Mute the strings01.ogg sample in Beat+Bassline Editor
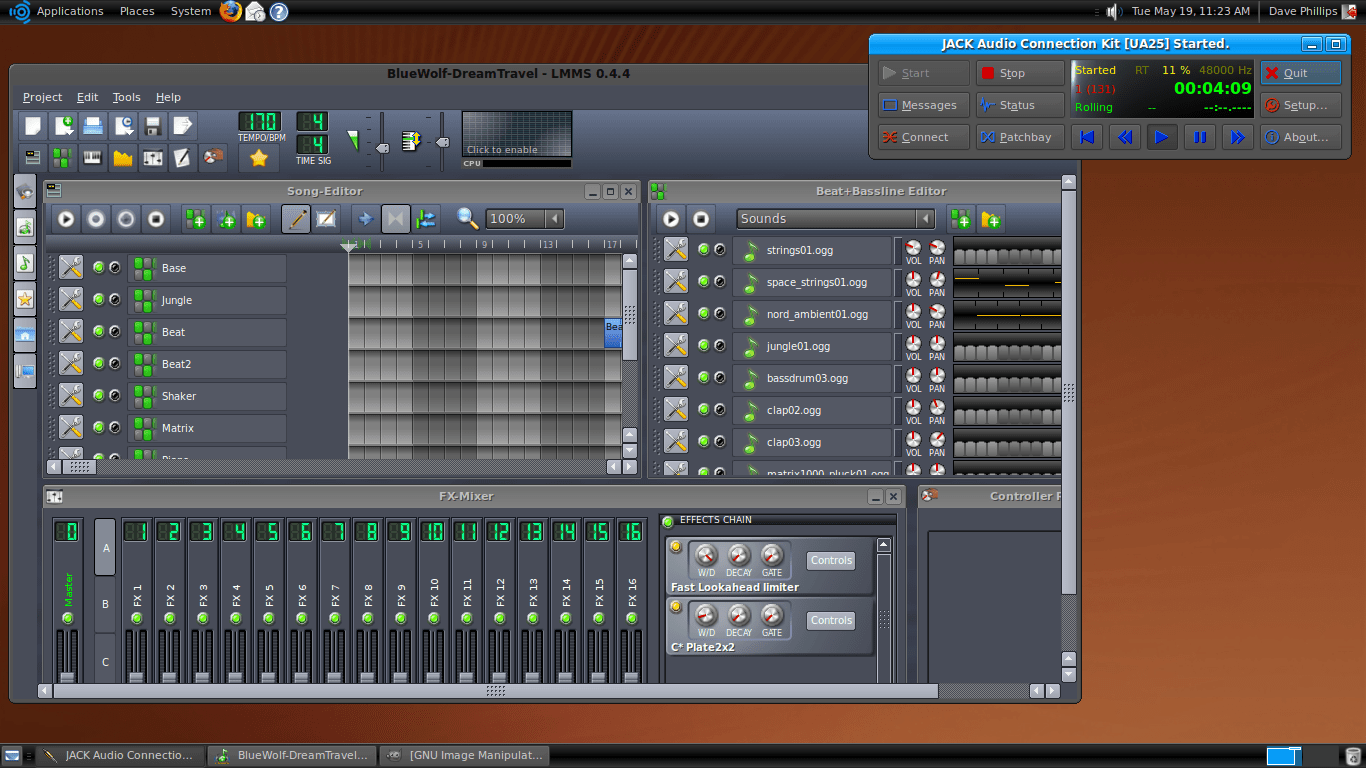Viewport: 1366px width, 768px height. (705, 250)
